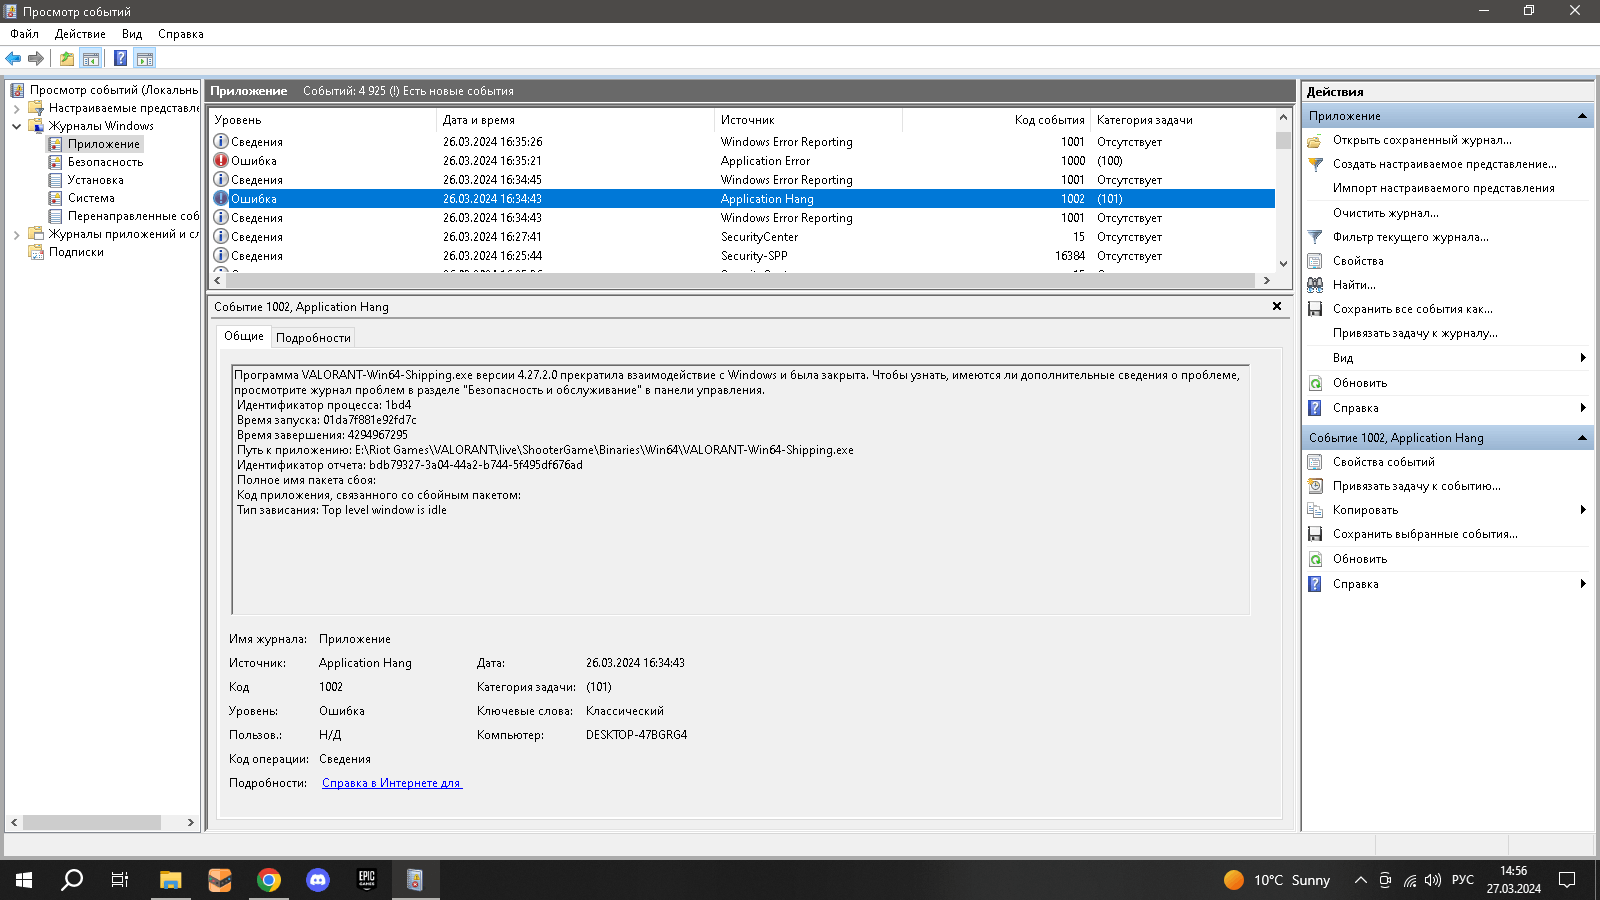Sort by 'Дата и время' column header
The image size is (1600, 900).
(576, 120)
